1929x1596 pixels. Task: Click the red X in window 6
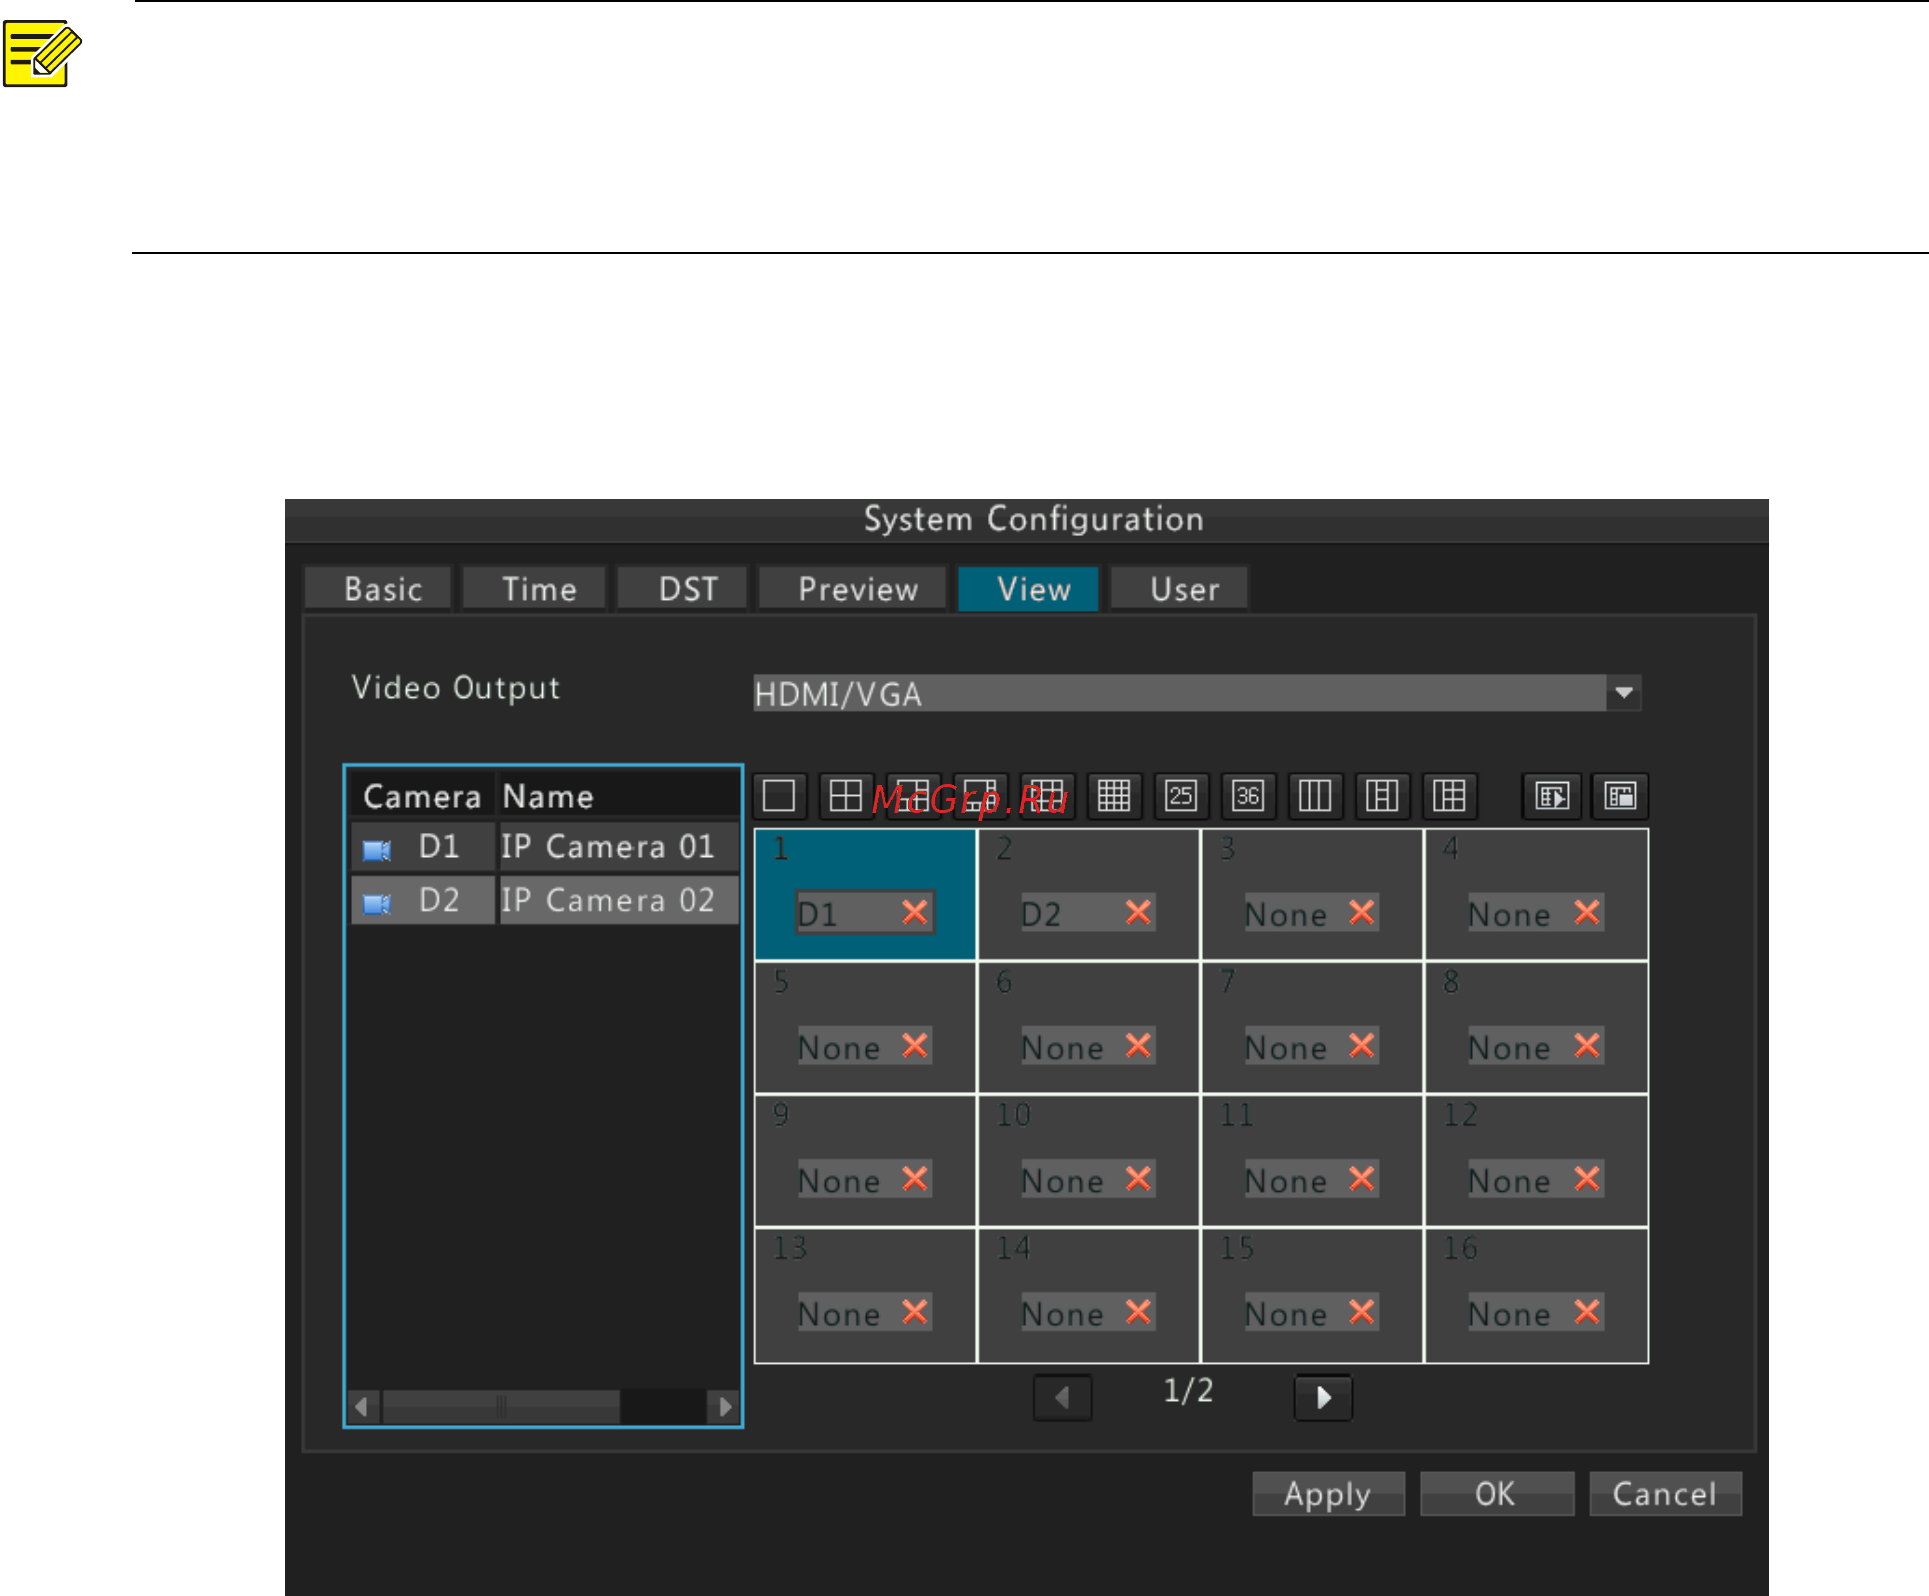coord(1138,1045)
